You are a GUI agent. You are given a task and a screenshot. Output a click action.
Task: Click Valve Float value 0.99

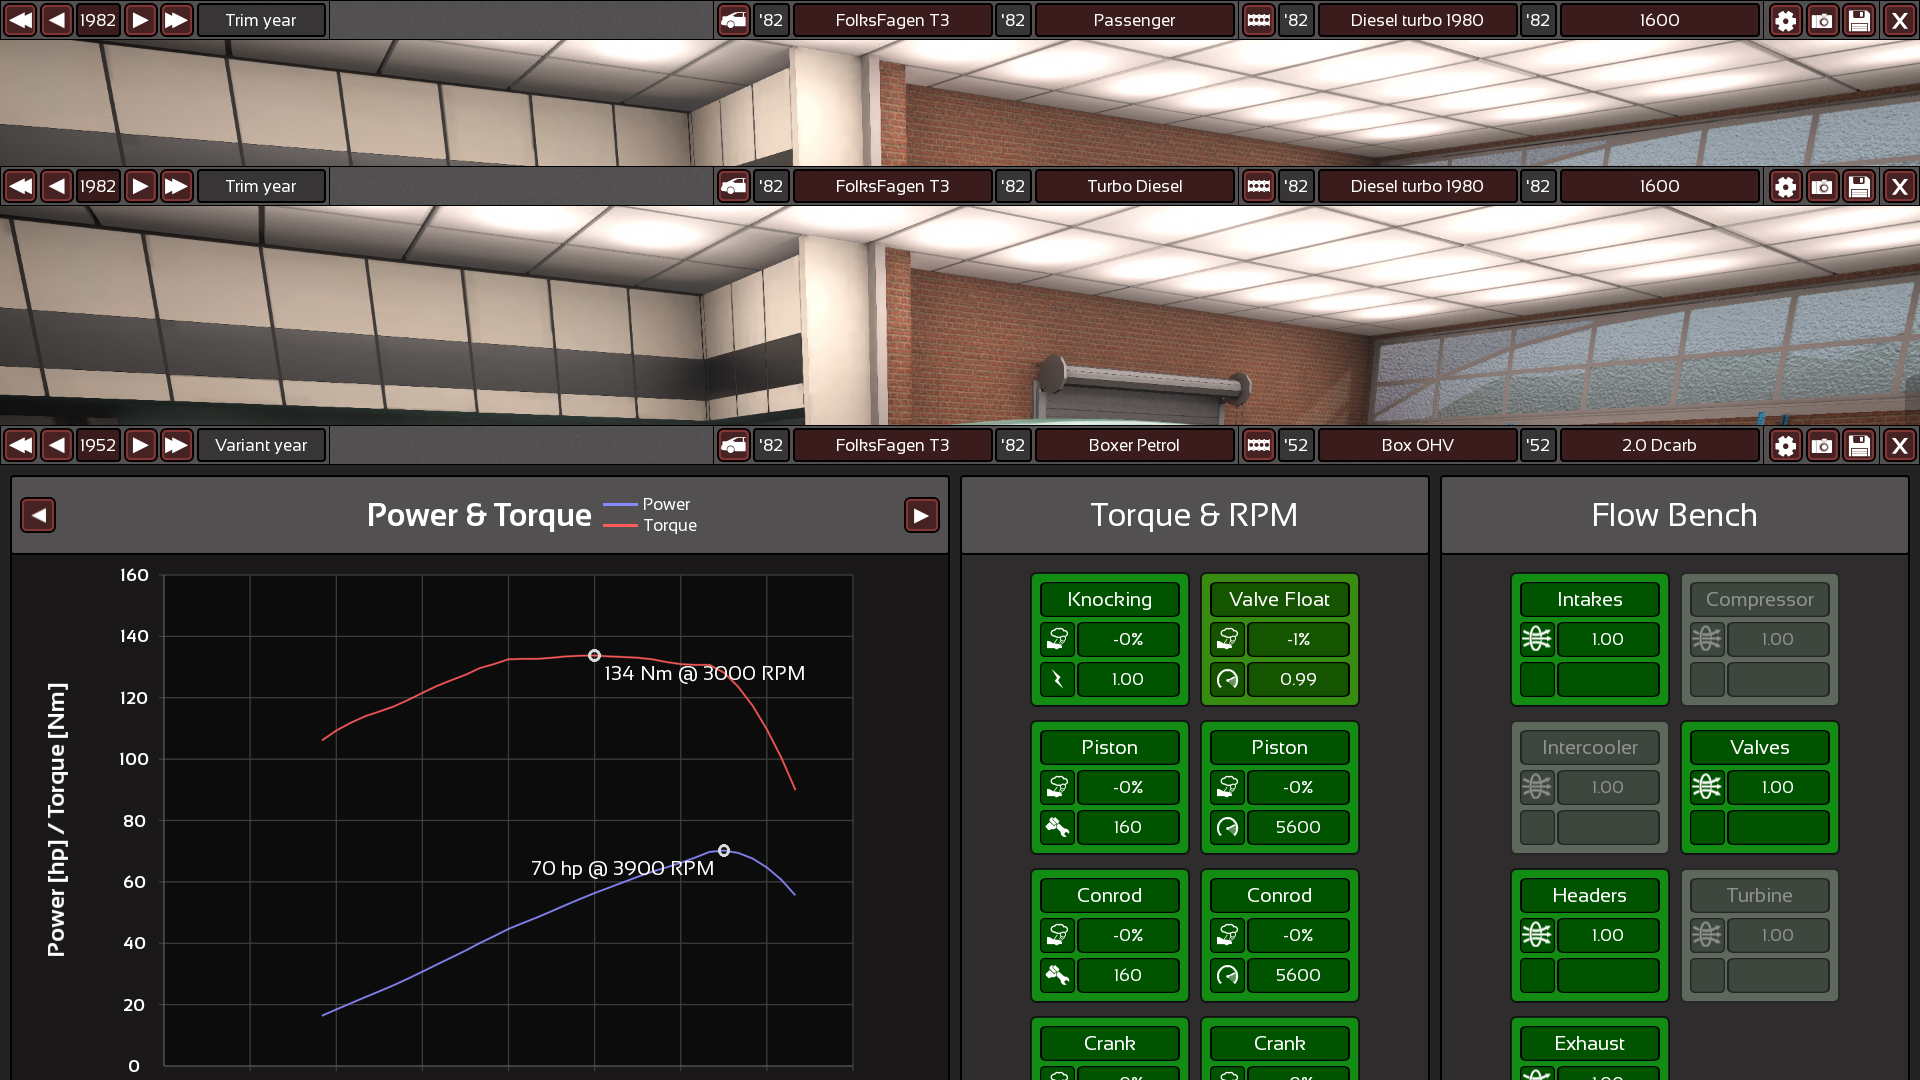(x=1298, y=679)
